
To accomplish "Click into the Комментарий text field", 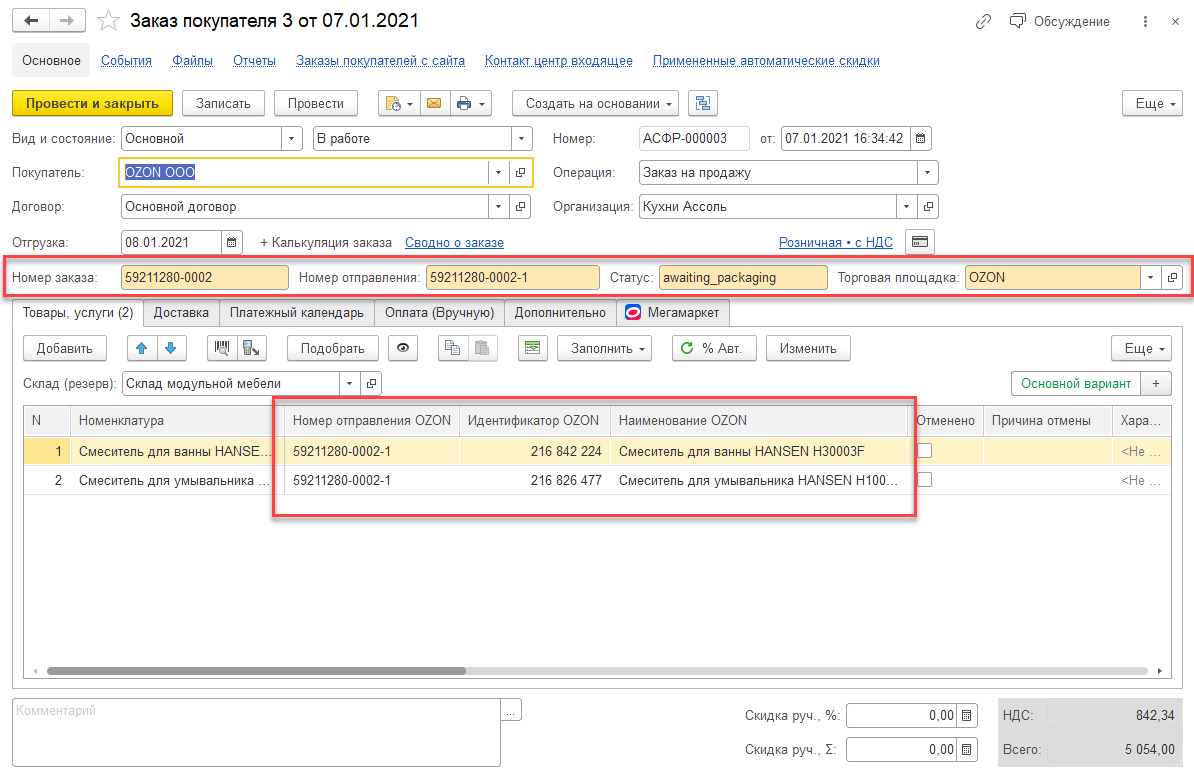I will click(x=255, y=731).
